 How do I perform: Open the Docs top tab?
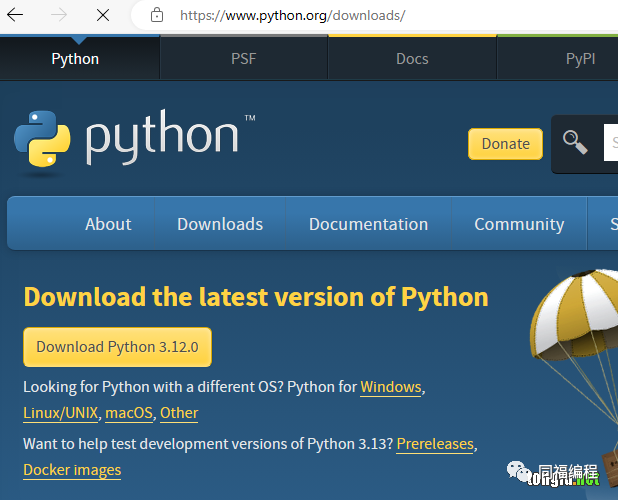(412, 59)
